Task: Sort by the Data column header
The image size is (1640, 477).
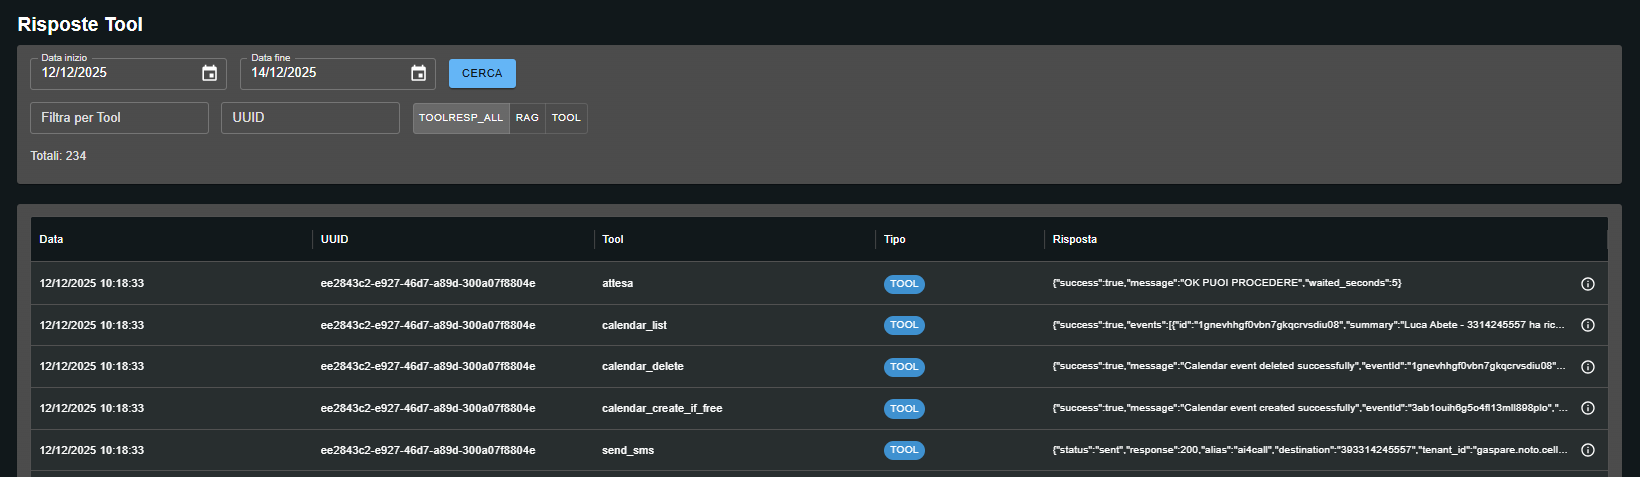Action: [x=51, y=239]
